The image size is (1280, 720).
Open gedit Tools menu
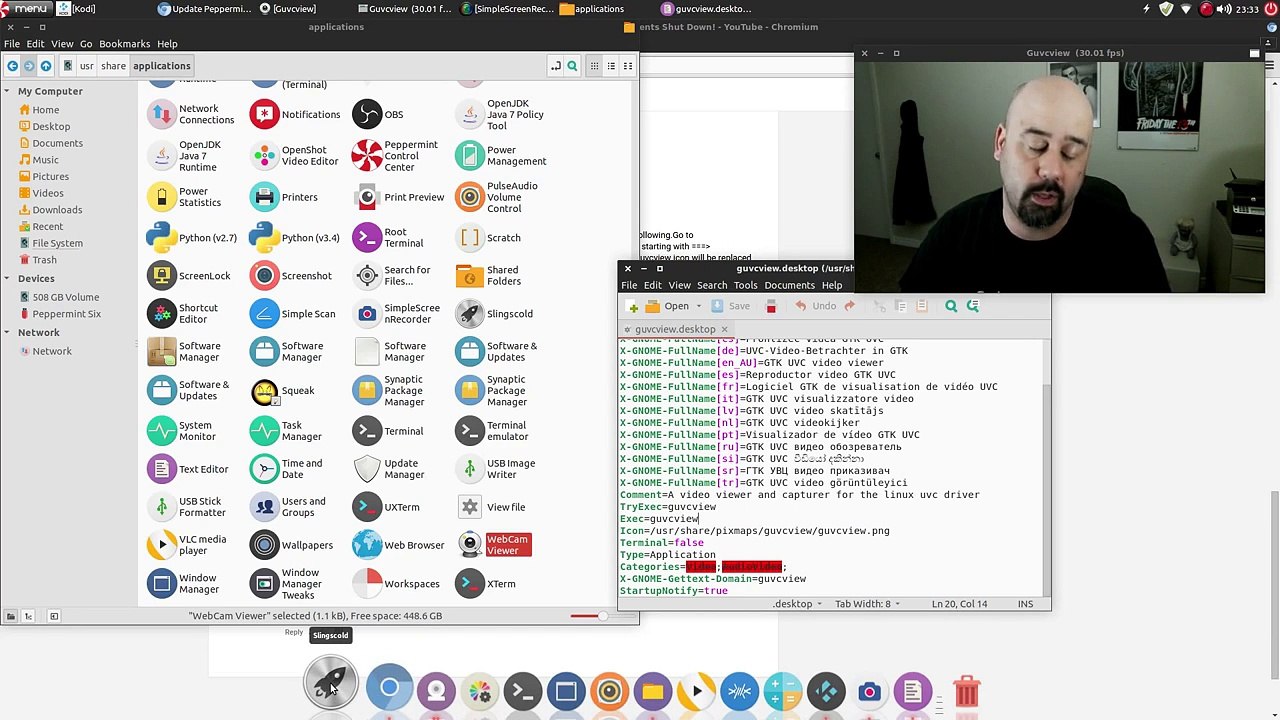point(745,285)
